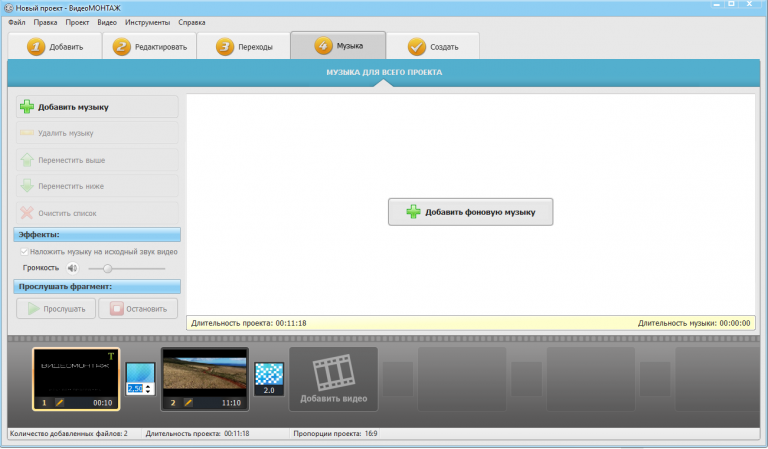Toggle Наложить музыку на исходный звук checkbox

pyautogui.click(x=24, y=252)
